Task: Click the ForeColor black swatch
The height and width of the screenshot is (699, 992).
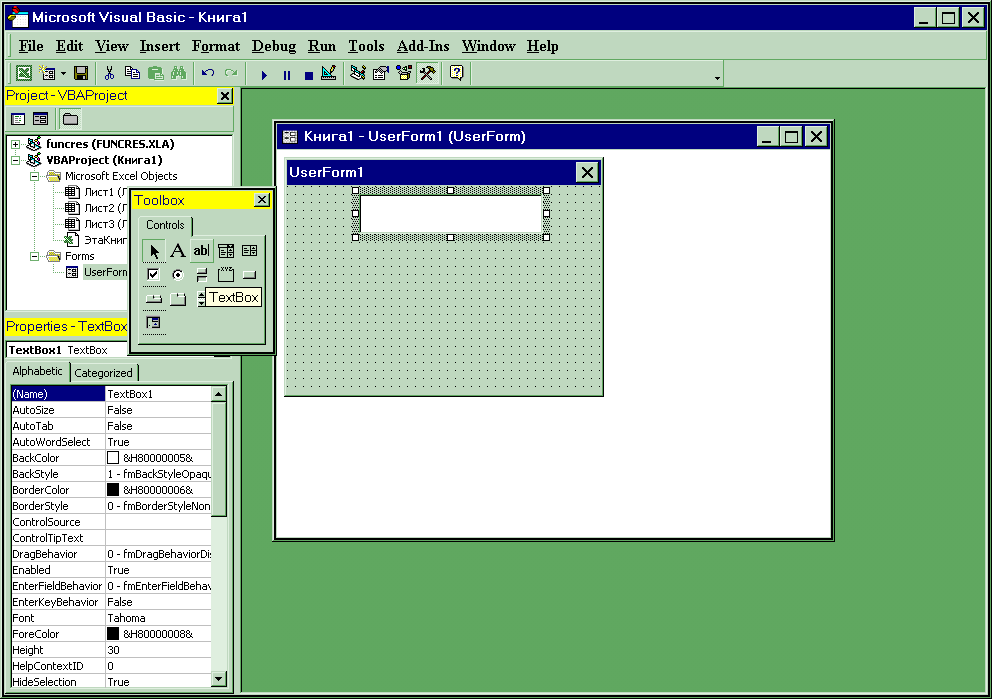Action: coord(113,634)
